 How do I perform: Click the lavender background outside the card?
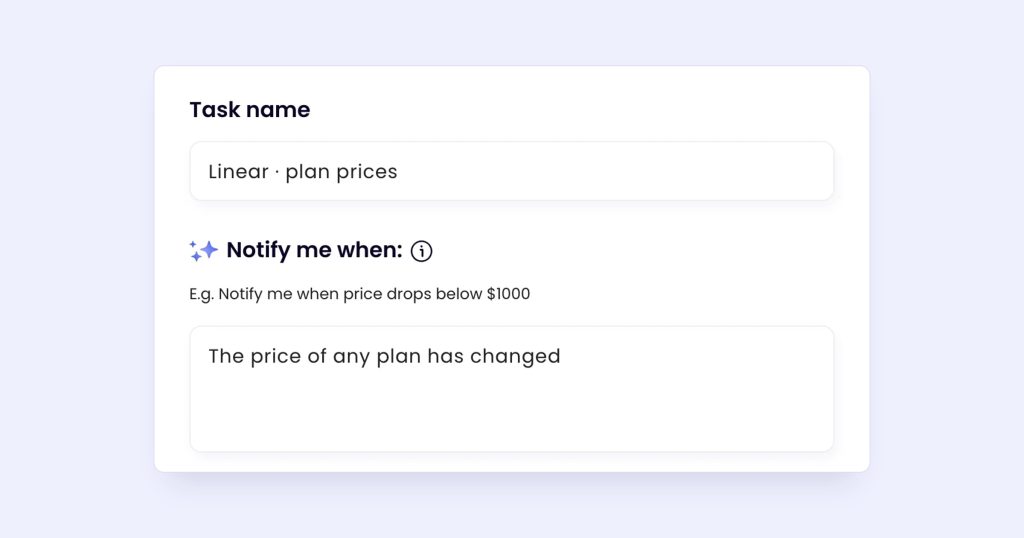[78, 261]
